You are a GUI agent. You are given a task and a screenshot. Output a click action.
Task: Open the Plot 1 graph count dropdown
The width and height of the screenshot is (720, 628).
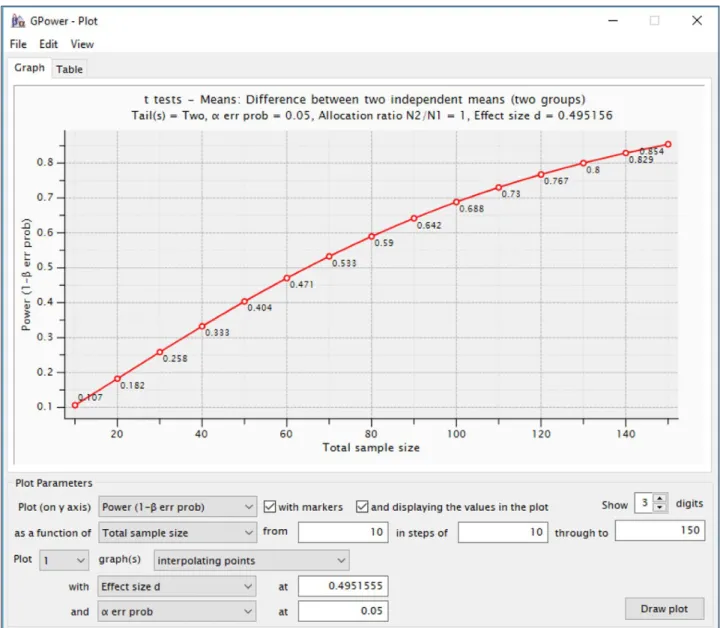click(64, 560)
